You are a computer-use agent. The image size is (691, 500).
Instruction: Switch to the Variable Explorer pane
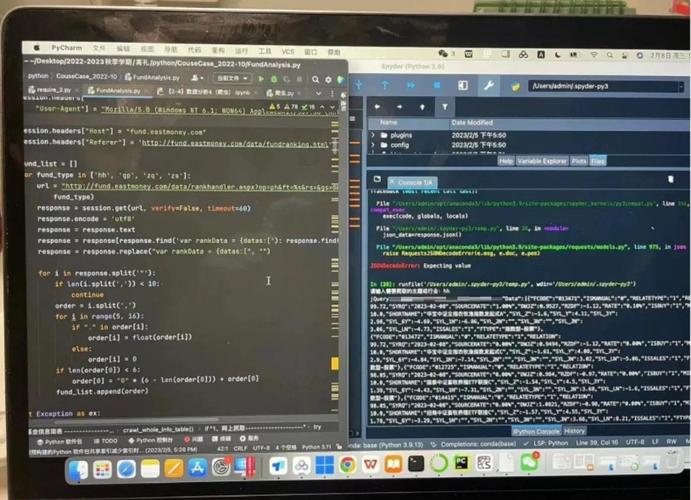(x=542, y=160)
